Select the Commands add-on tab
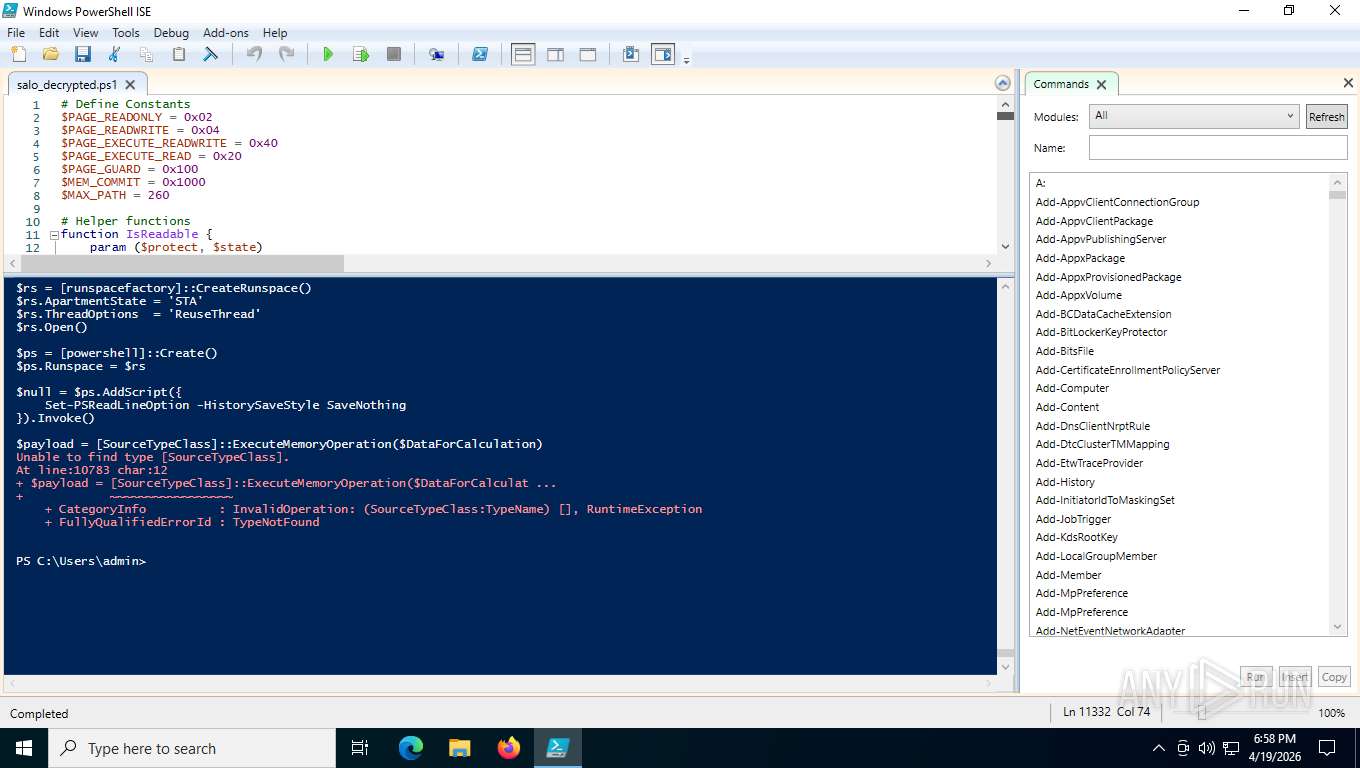The height and width of the screenshot is (768, 1360). [x=1061, y=84]
